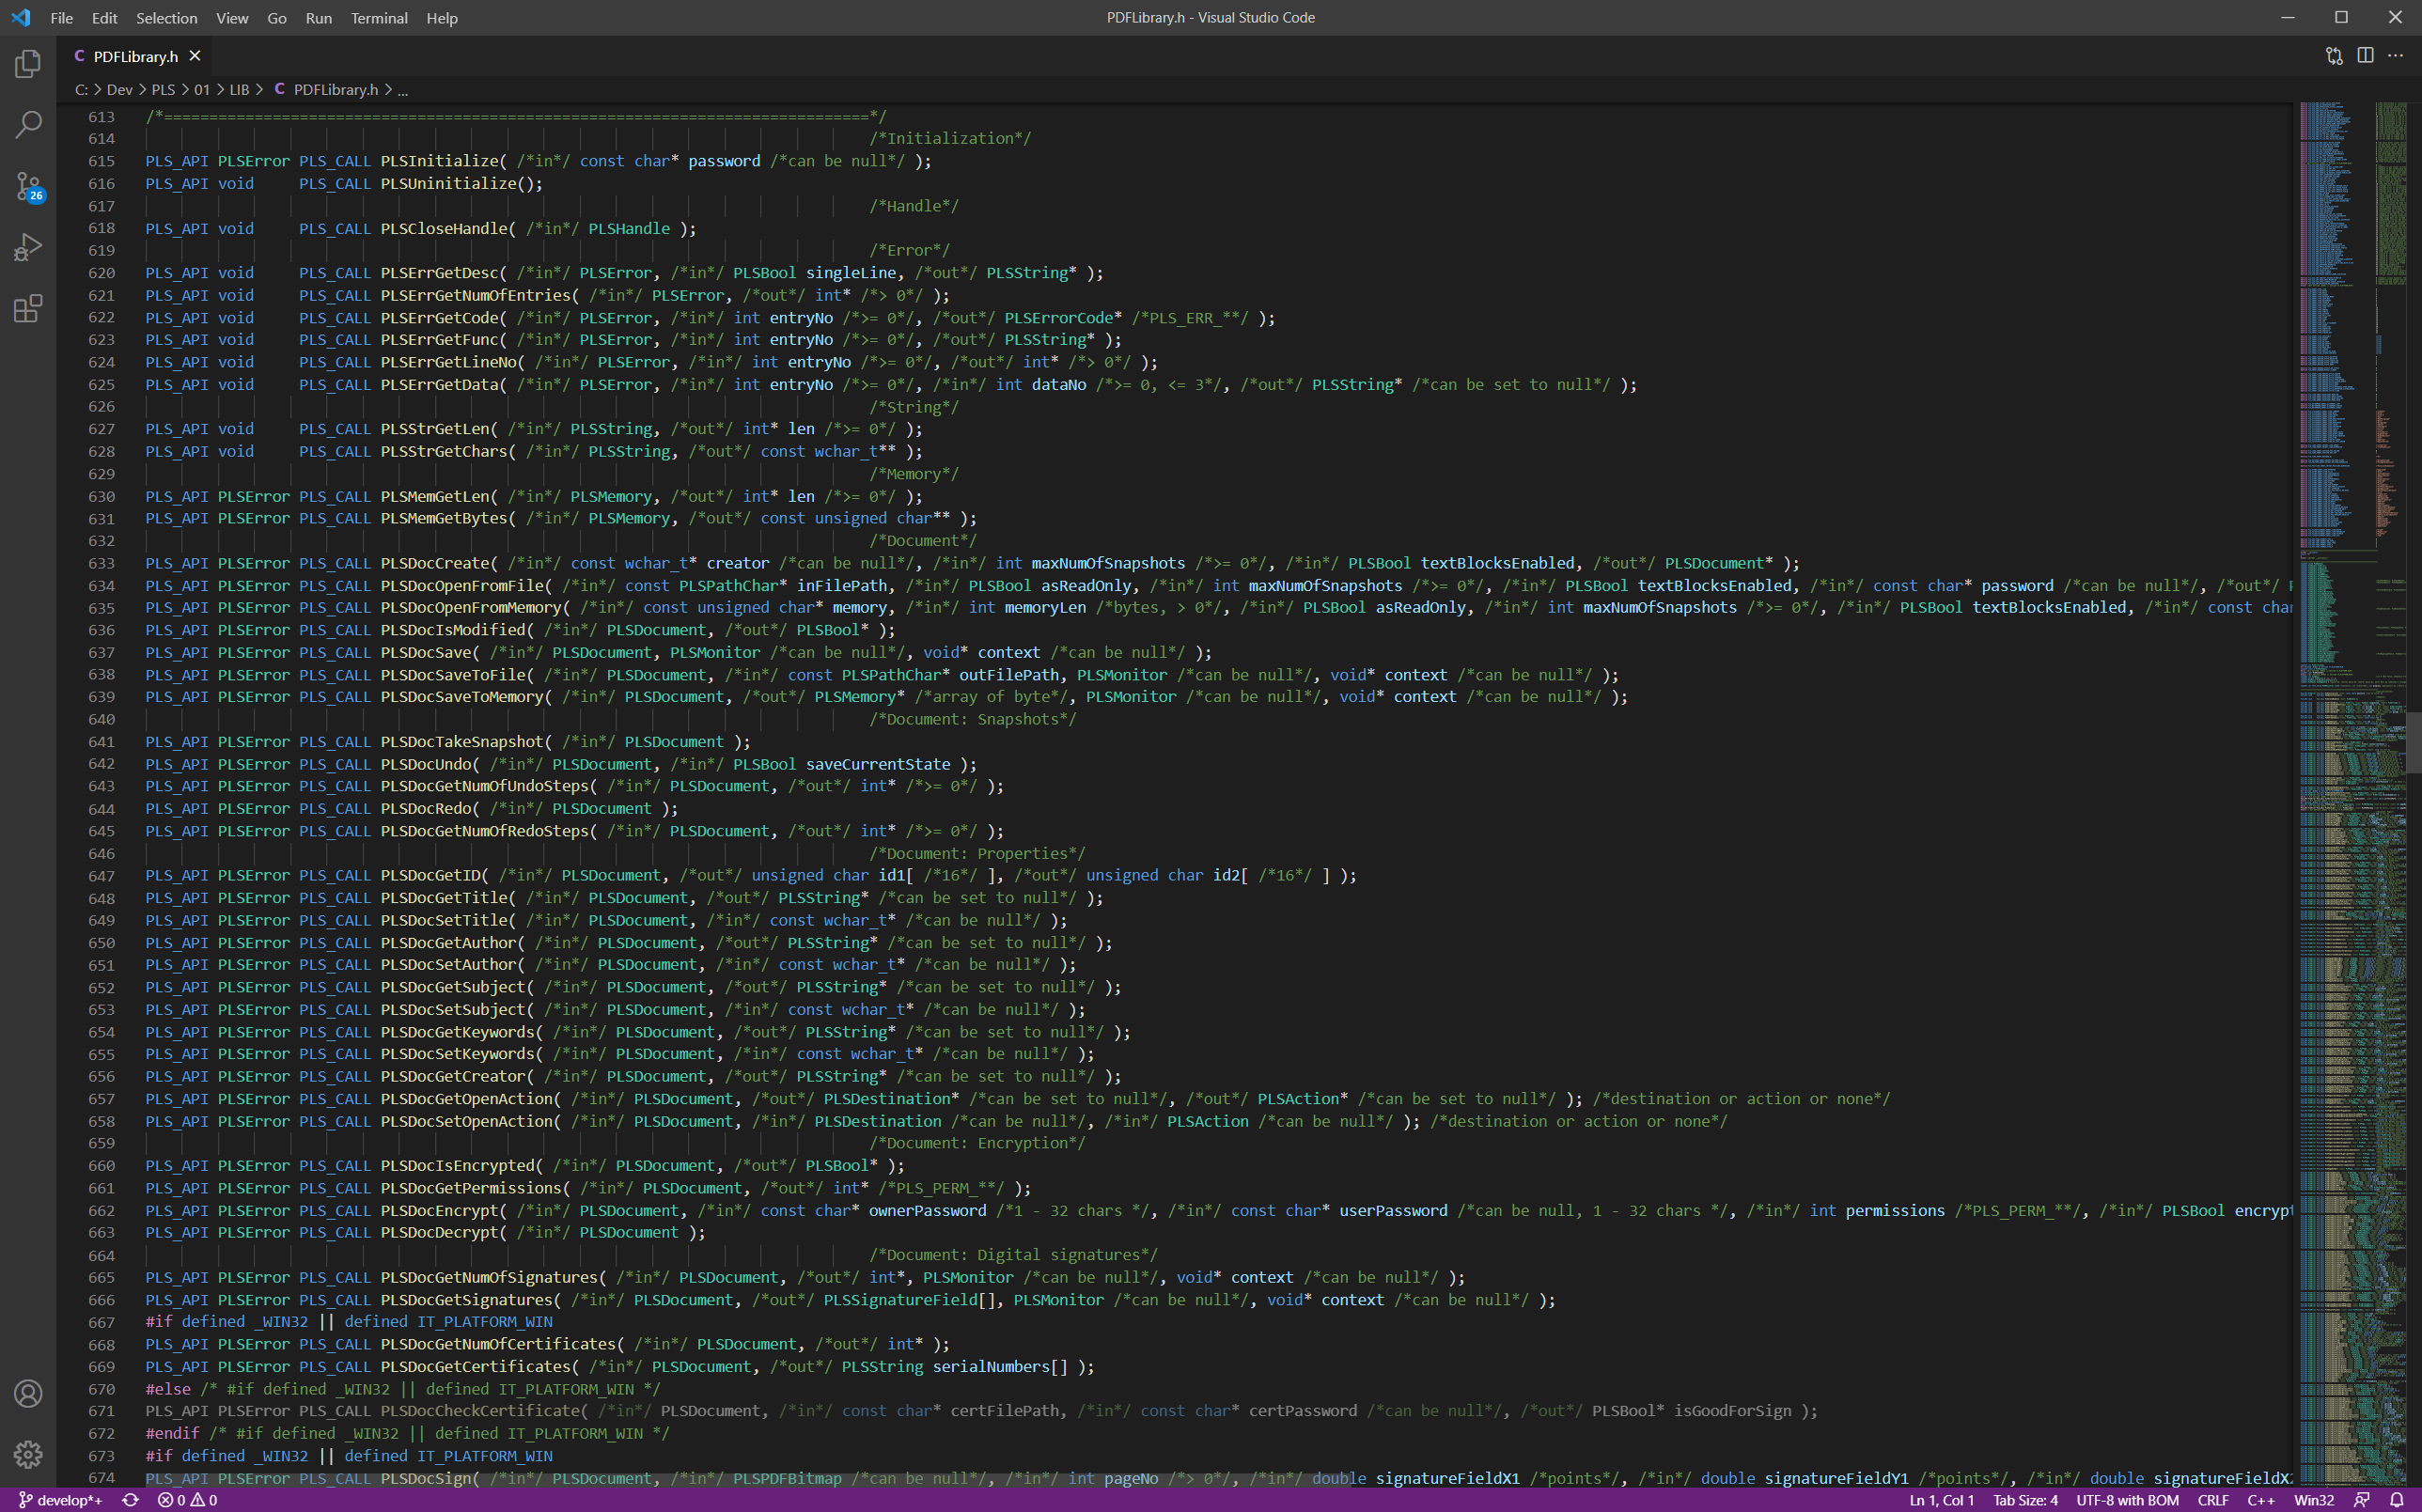Open the Edit menu

(104, 18)
